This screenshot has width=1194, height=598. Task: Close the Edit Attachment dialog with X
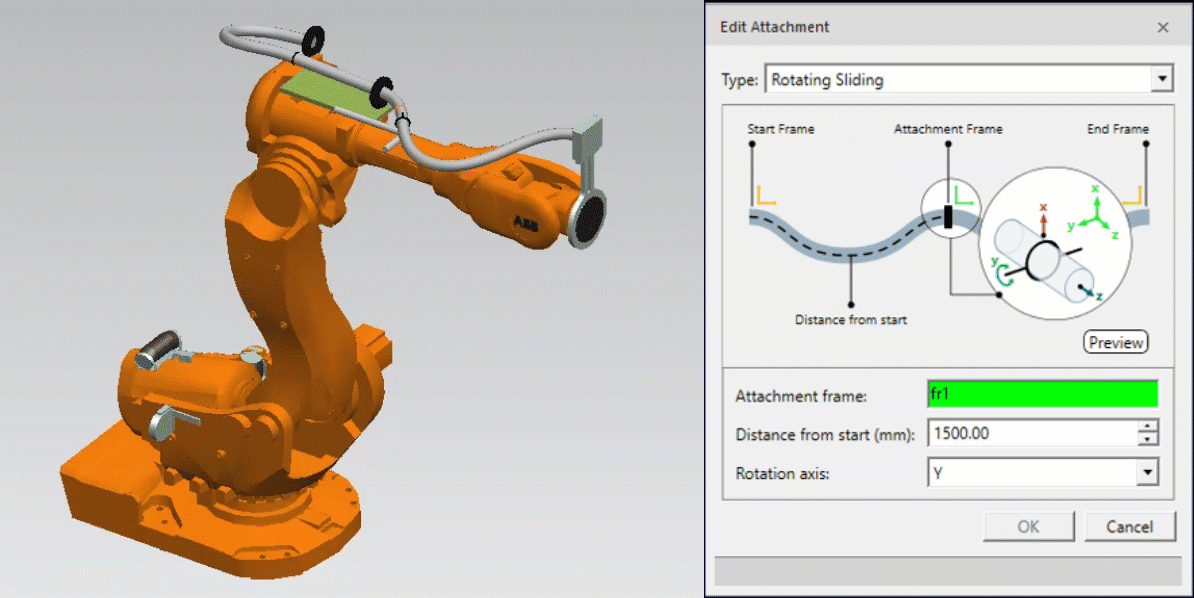(1163, 27)
